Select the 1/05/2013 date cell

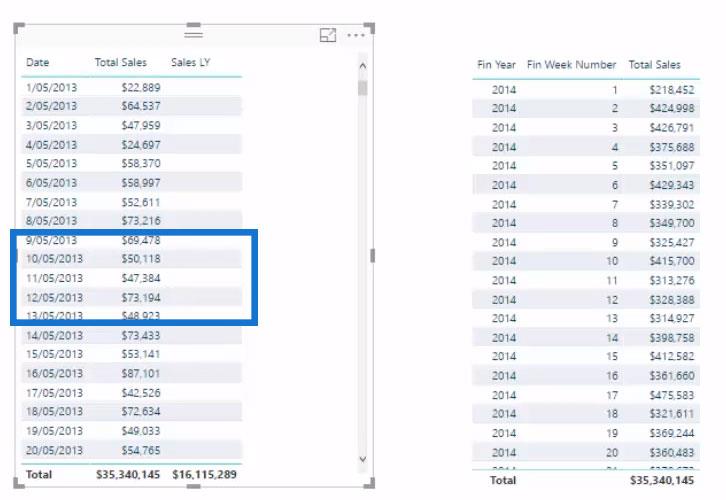51,88
